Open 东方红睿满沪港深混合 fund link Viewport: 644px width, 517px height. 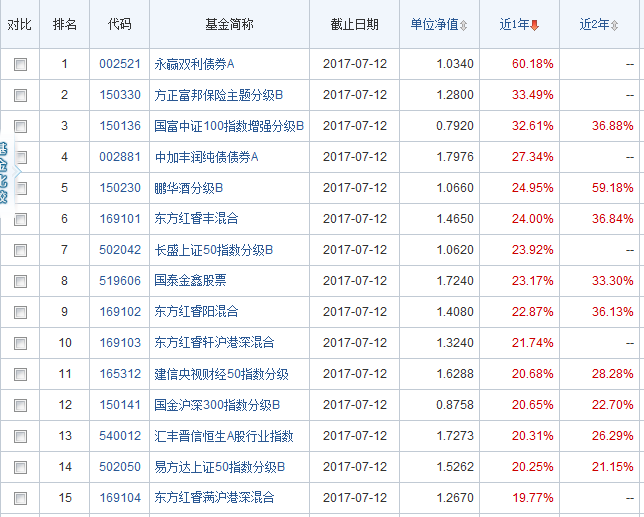[214, 498]
